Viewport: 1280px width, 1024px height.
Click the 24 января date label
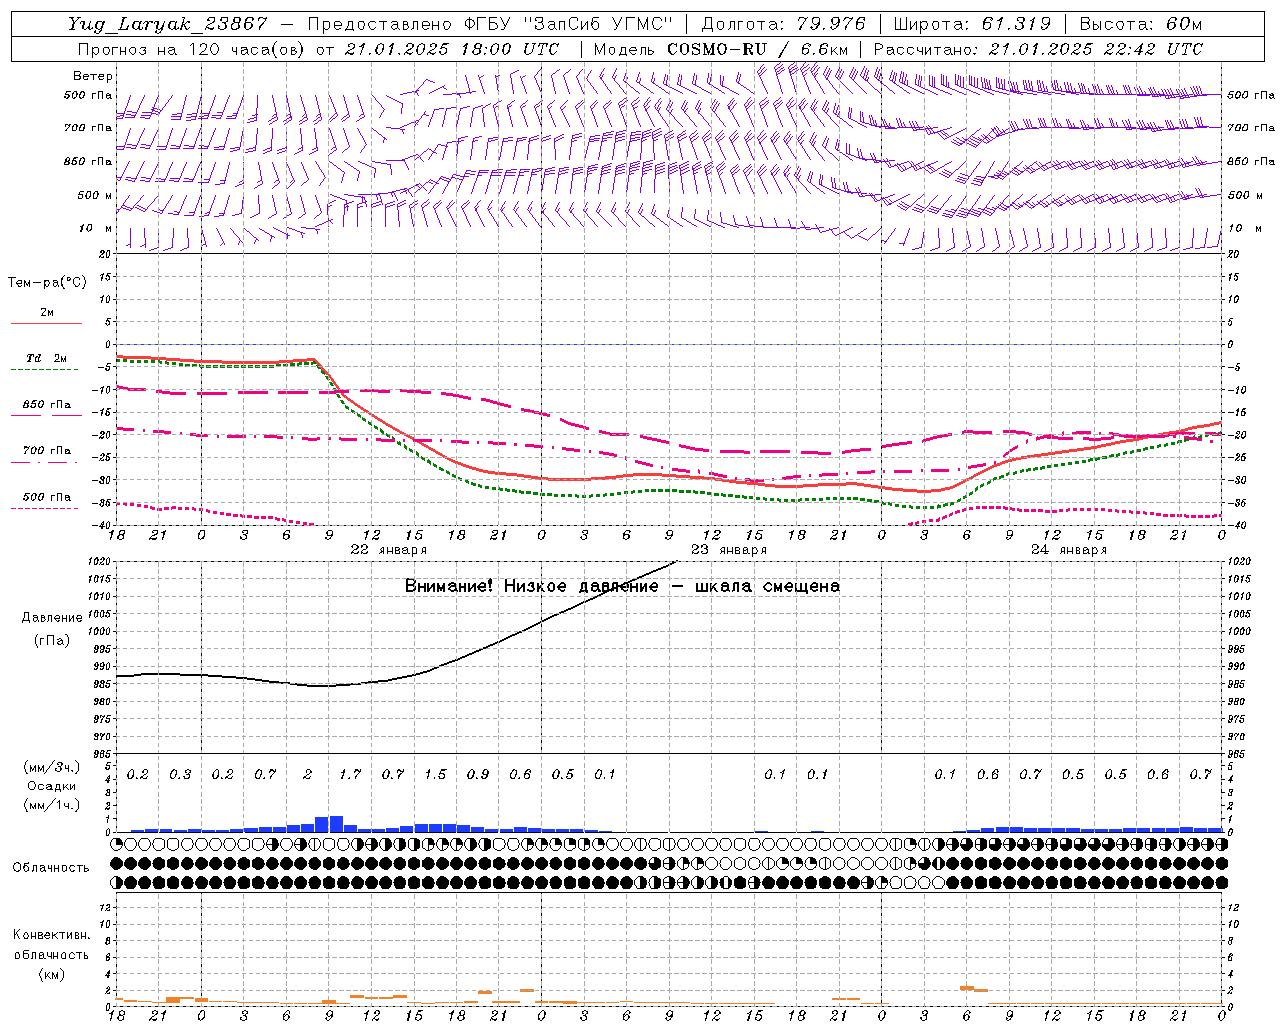point(1069,550)
